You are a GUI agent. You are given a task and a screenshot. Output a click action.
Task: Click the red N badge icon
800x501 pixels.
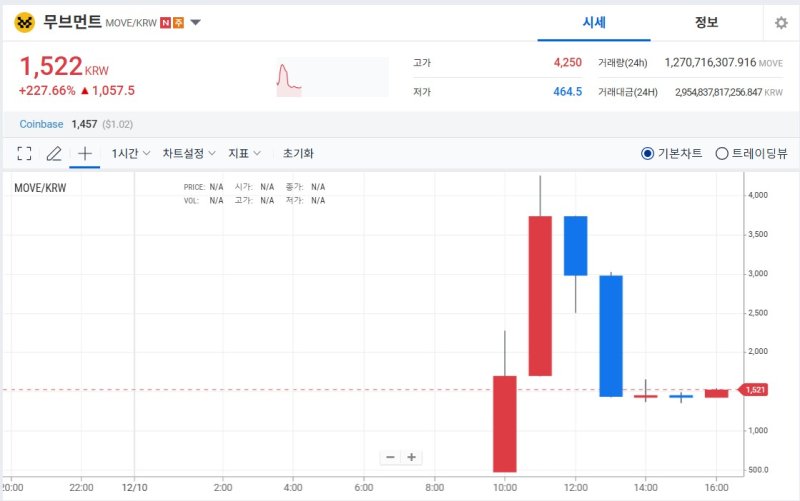[x=165, y=23]
